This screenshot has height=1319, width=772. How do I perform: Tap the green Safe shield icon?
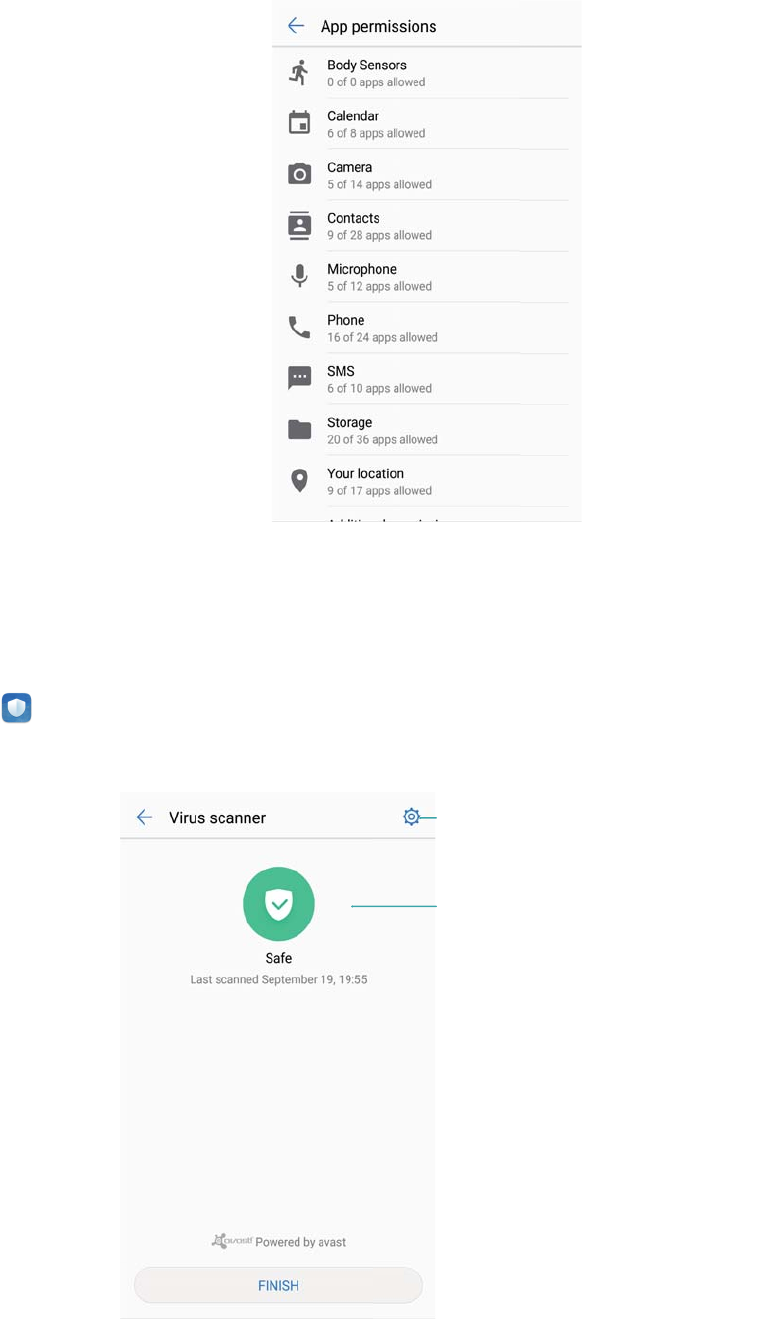(x=279, y=904)
